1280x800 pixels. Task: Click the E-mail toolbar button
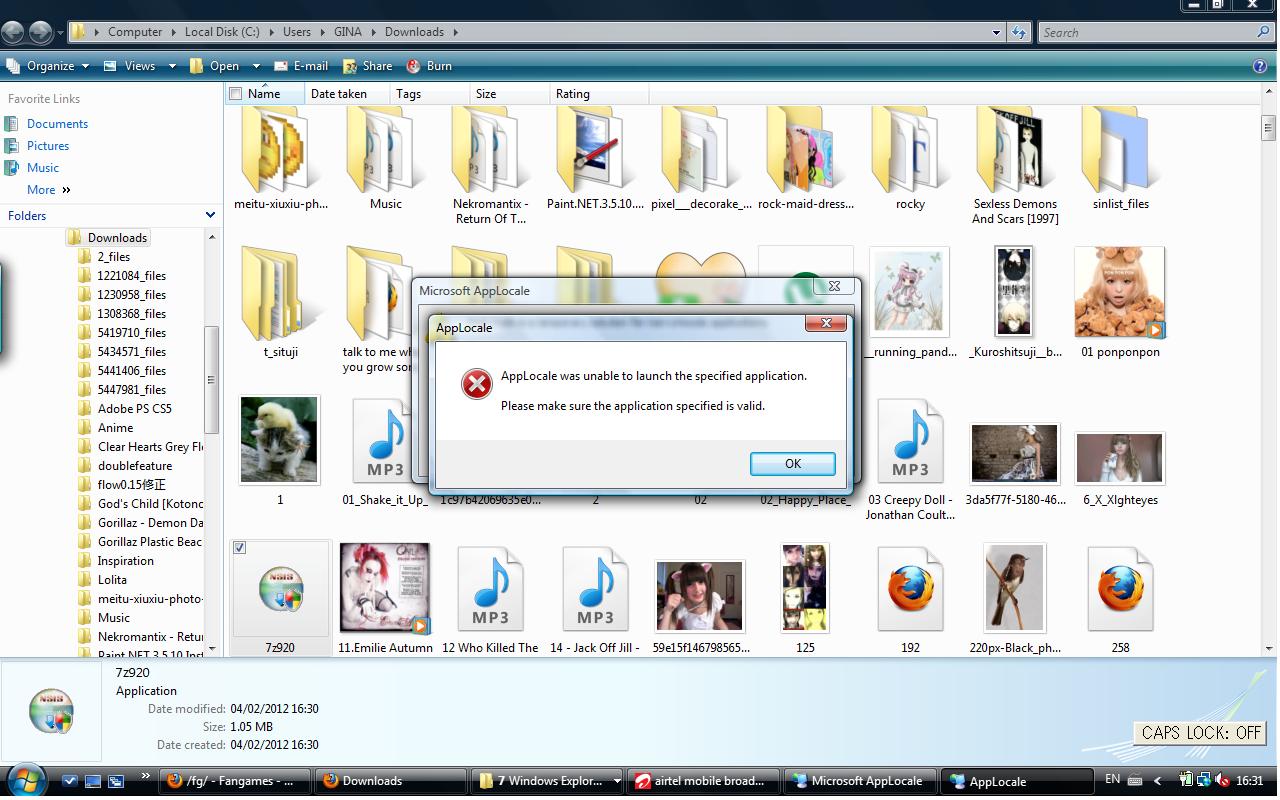300,66
